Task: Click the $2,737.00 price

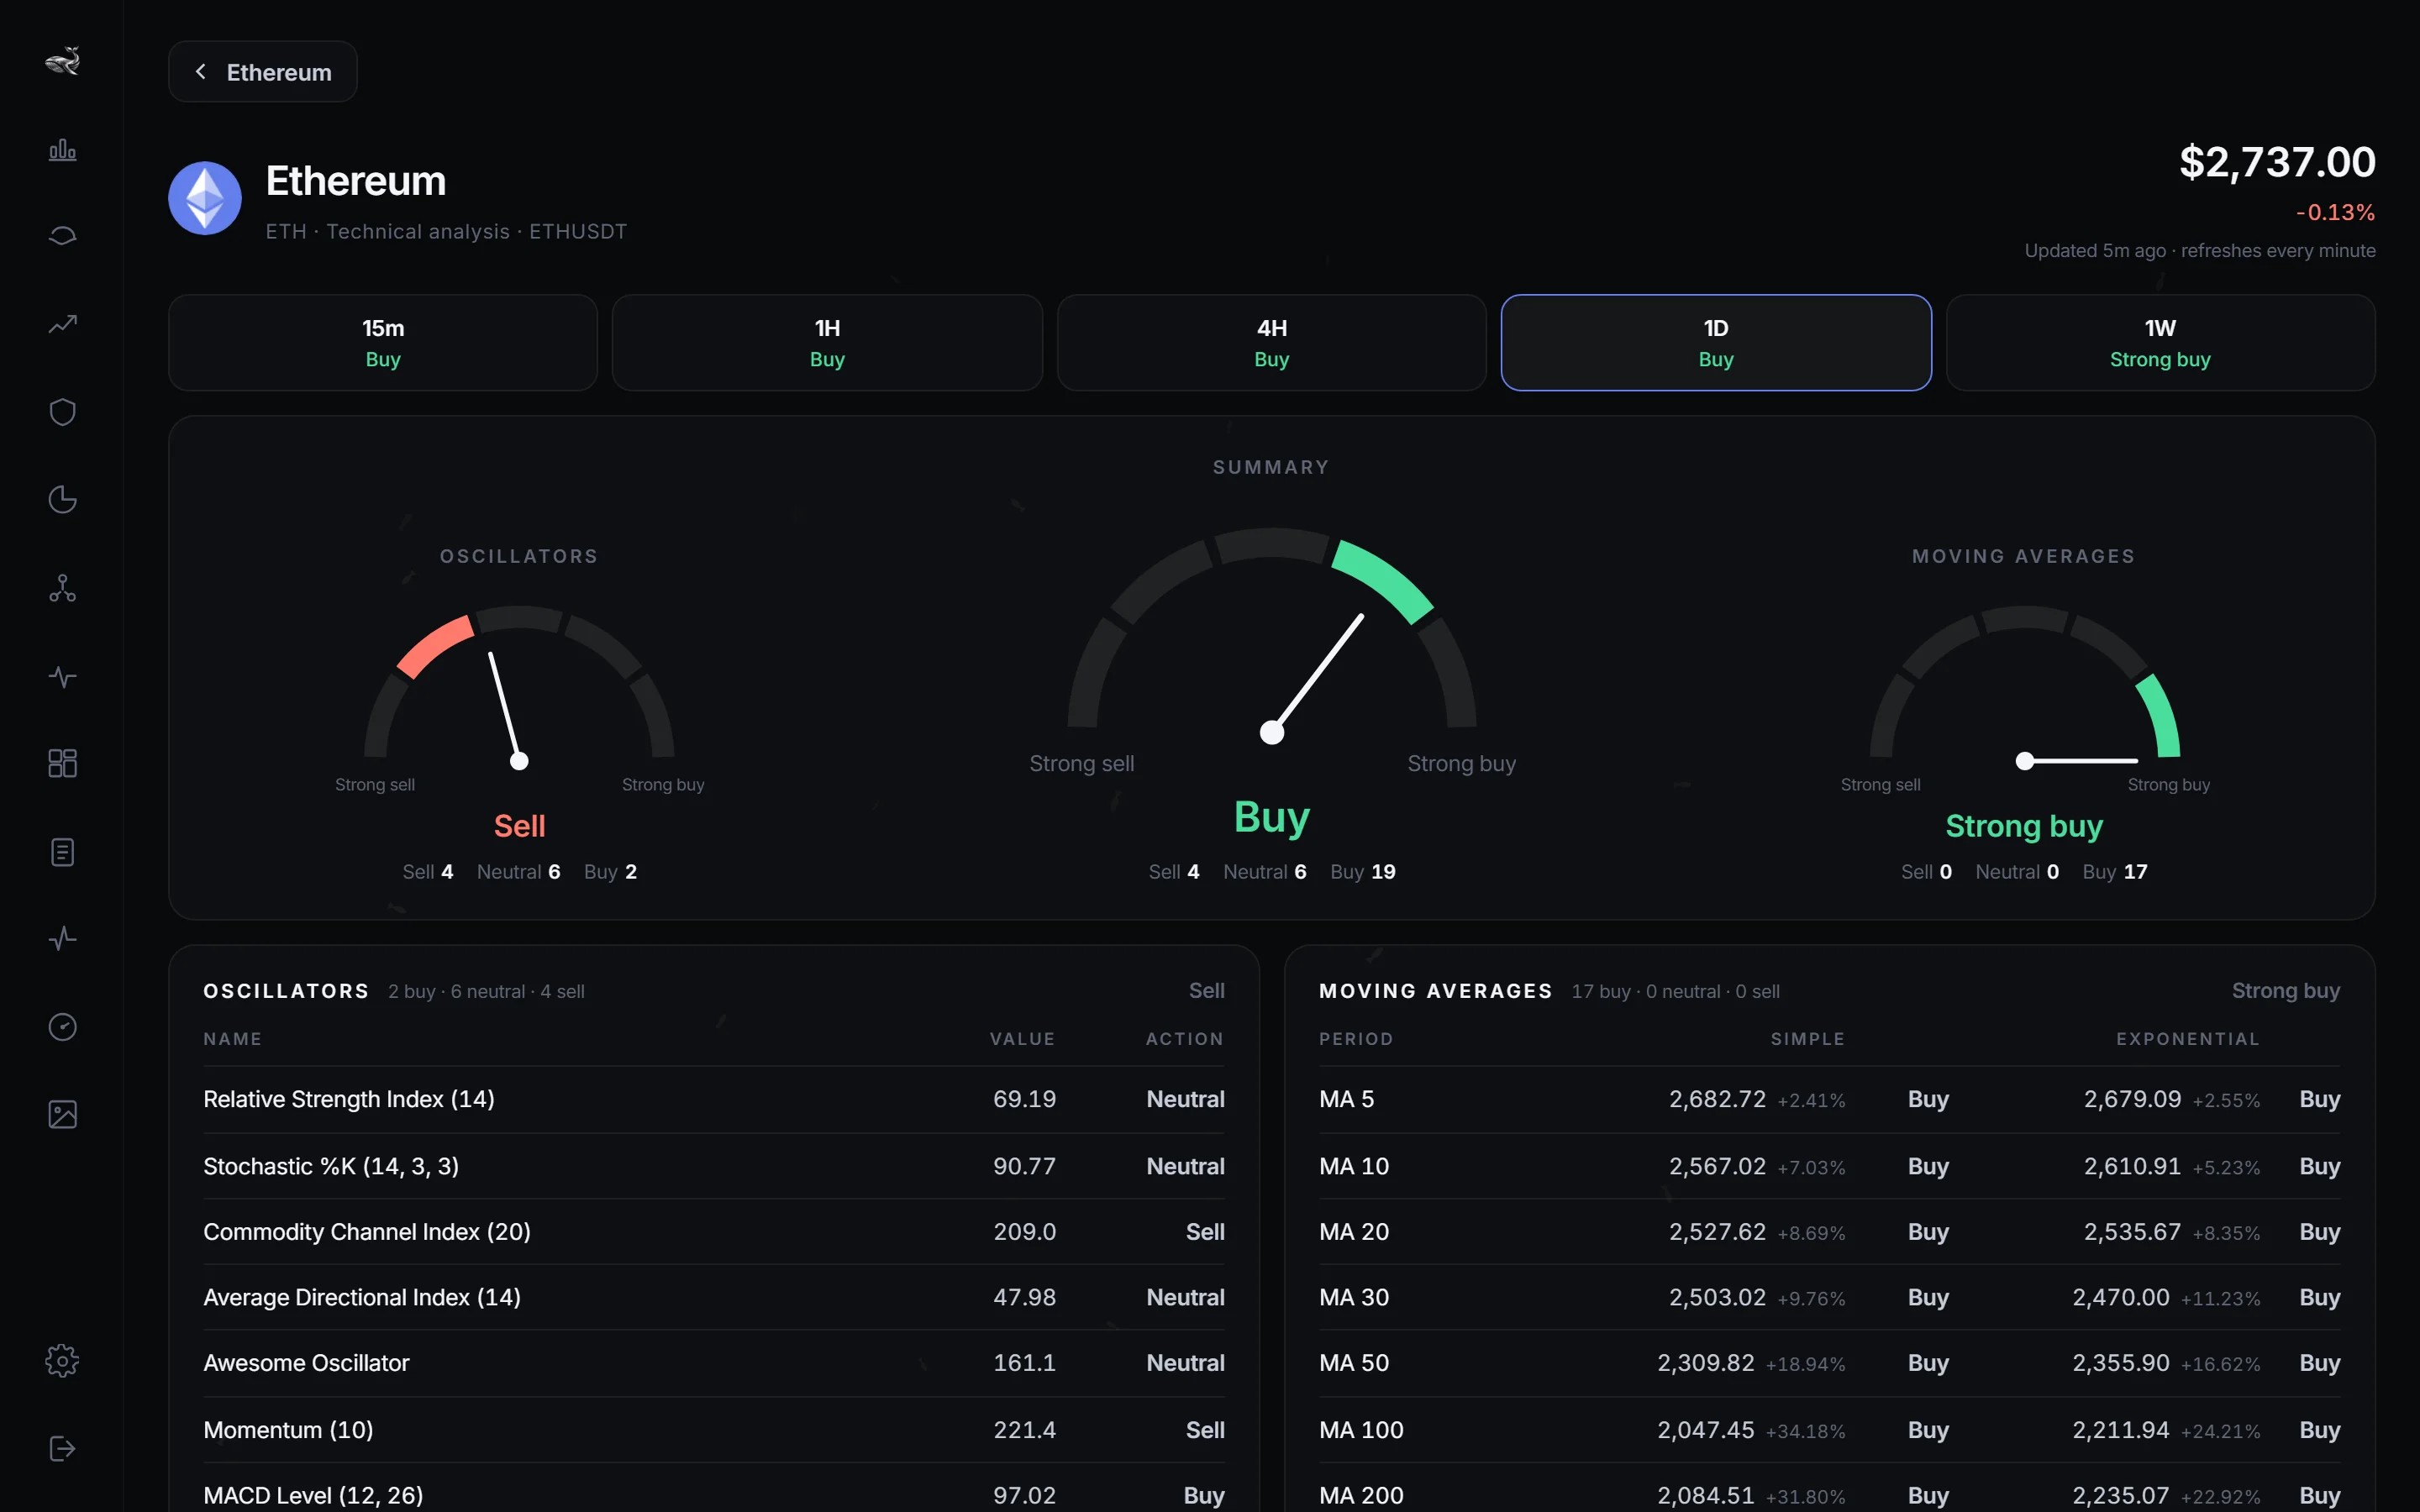Action: (x=2277, y=162)
